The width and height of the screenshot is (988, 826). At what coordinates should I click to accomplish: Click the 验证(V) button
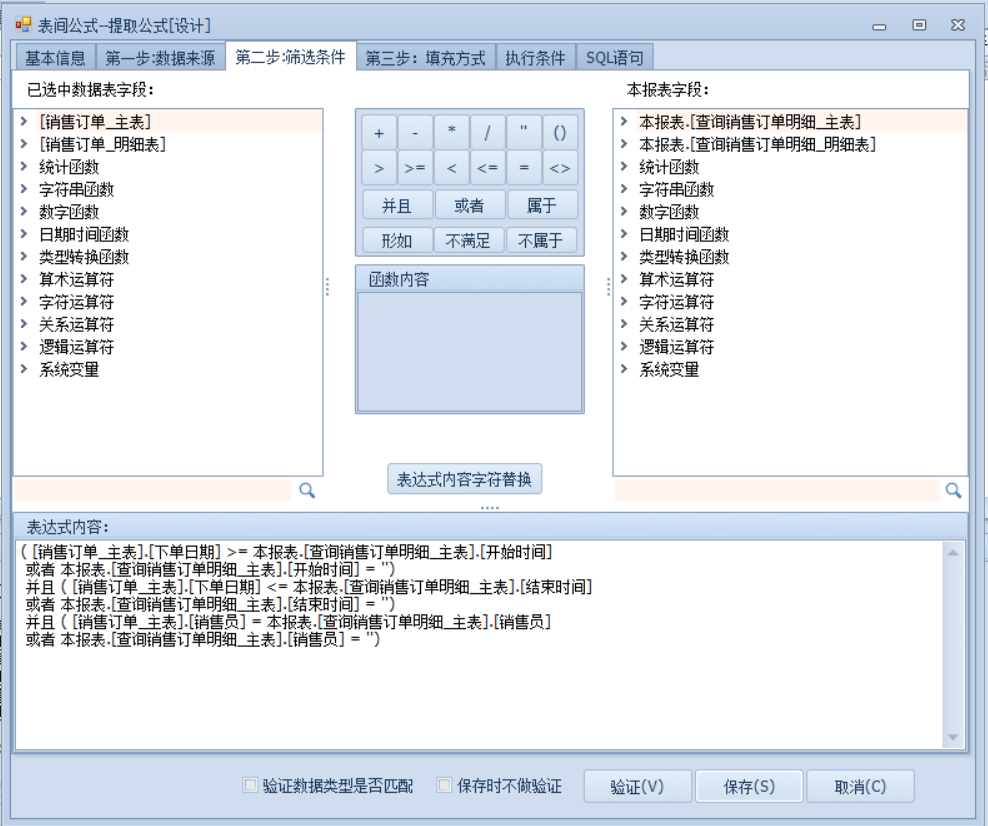(637, 787)
